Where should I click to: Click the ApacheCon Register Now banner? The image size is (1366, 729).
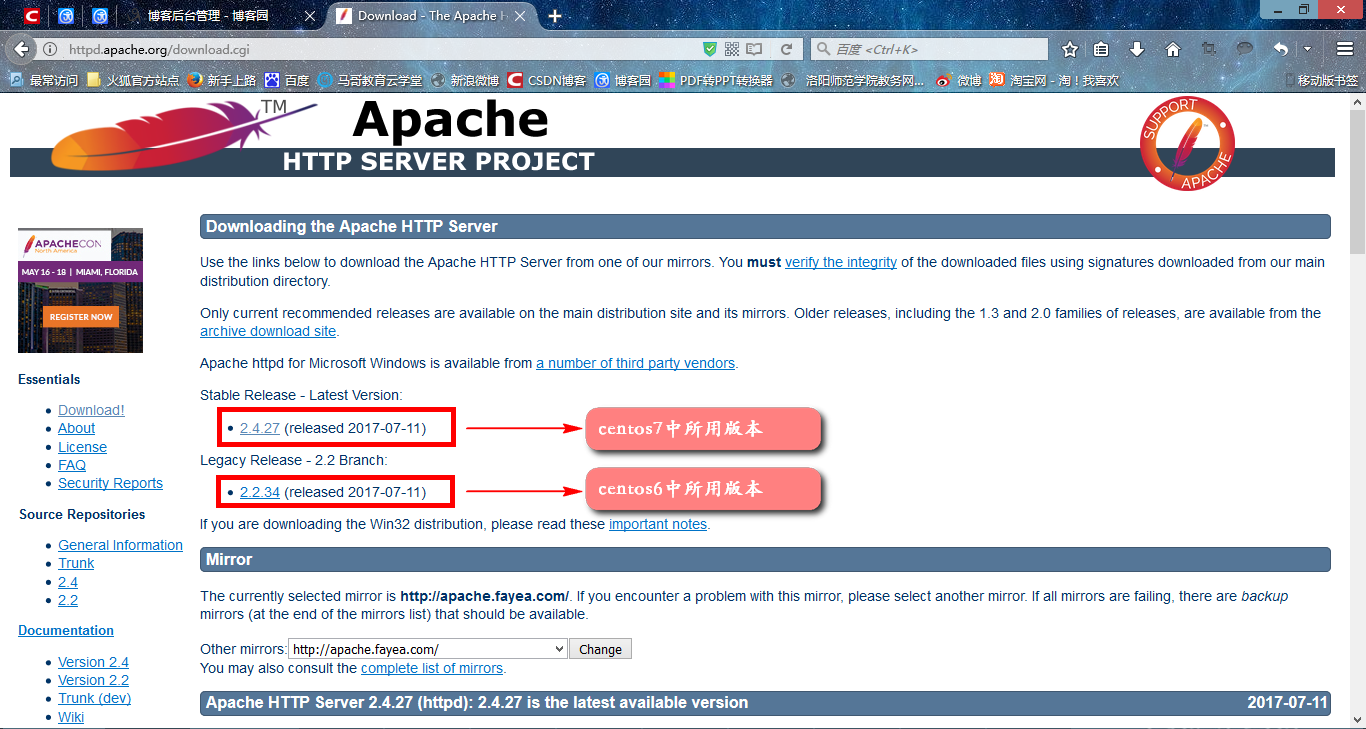pyautogui.click(x=80, y=316)
